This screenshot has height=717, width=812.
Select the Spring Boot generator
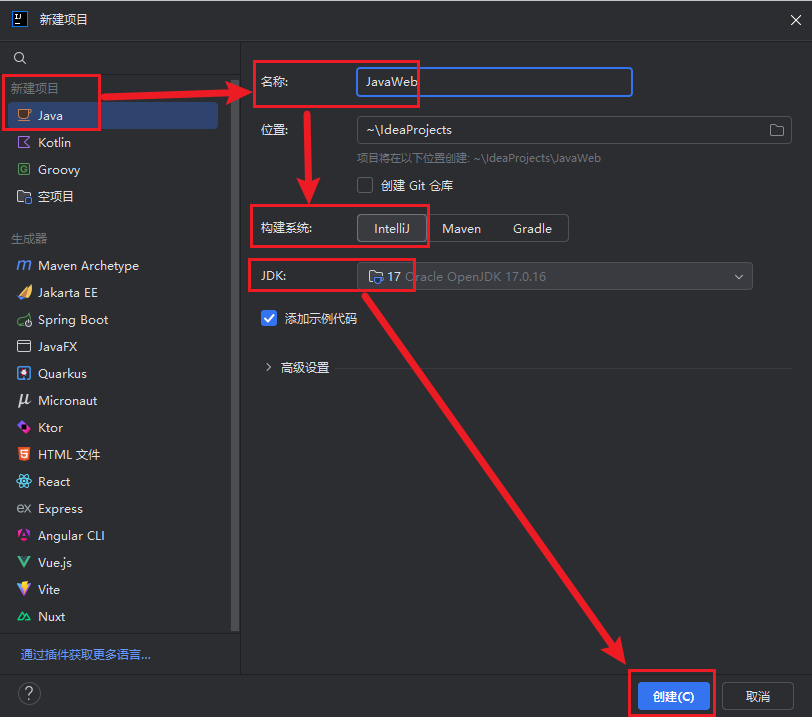click(x=113, y=319)
